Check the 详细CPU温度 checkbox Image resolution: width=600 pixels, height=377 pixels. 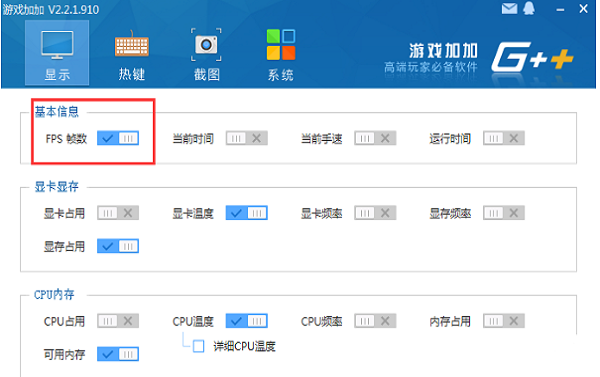click(x=199, y=346)
